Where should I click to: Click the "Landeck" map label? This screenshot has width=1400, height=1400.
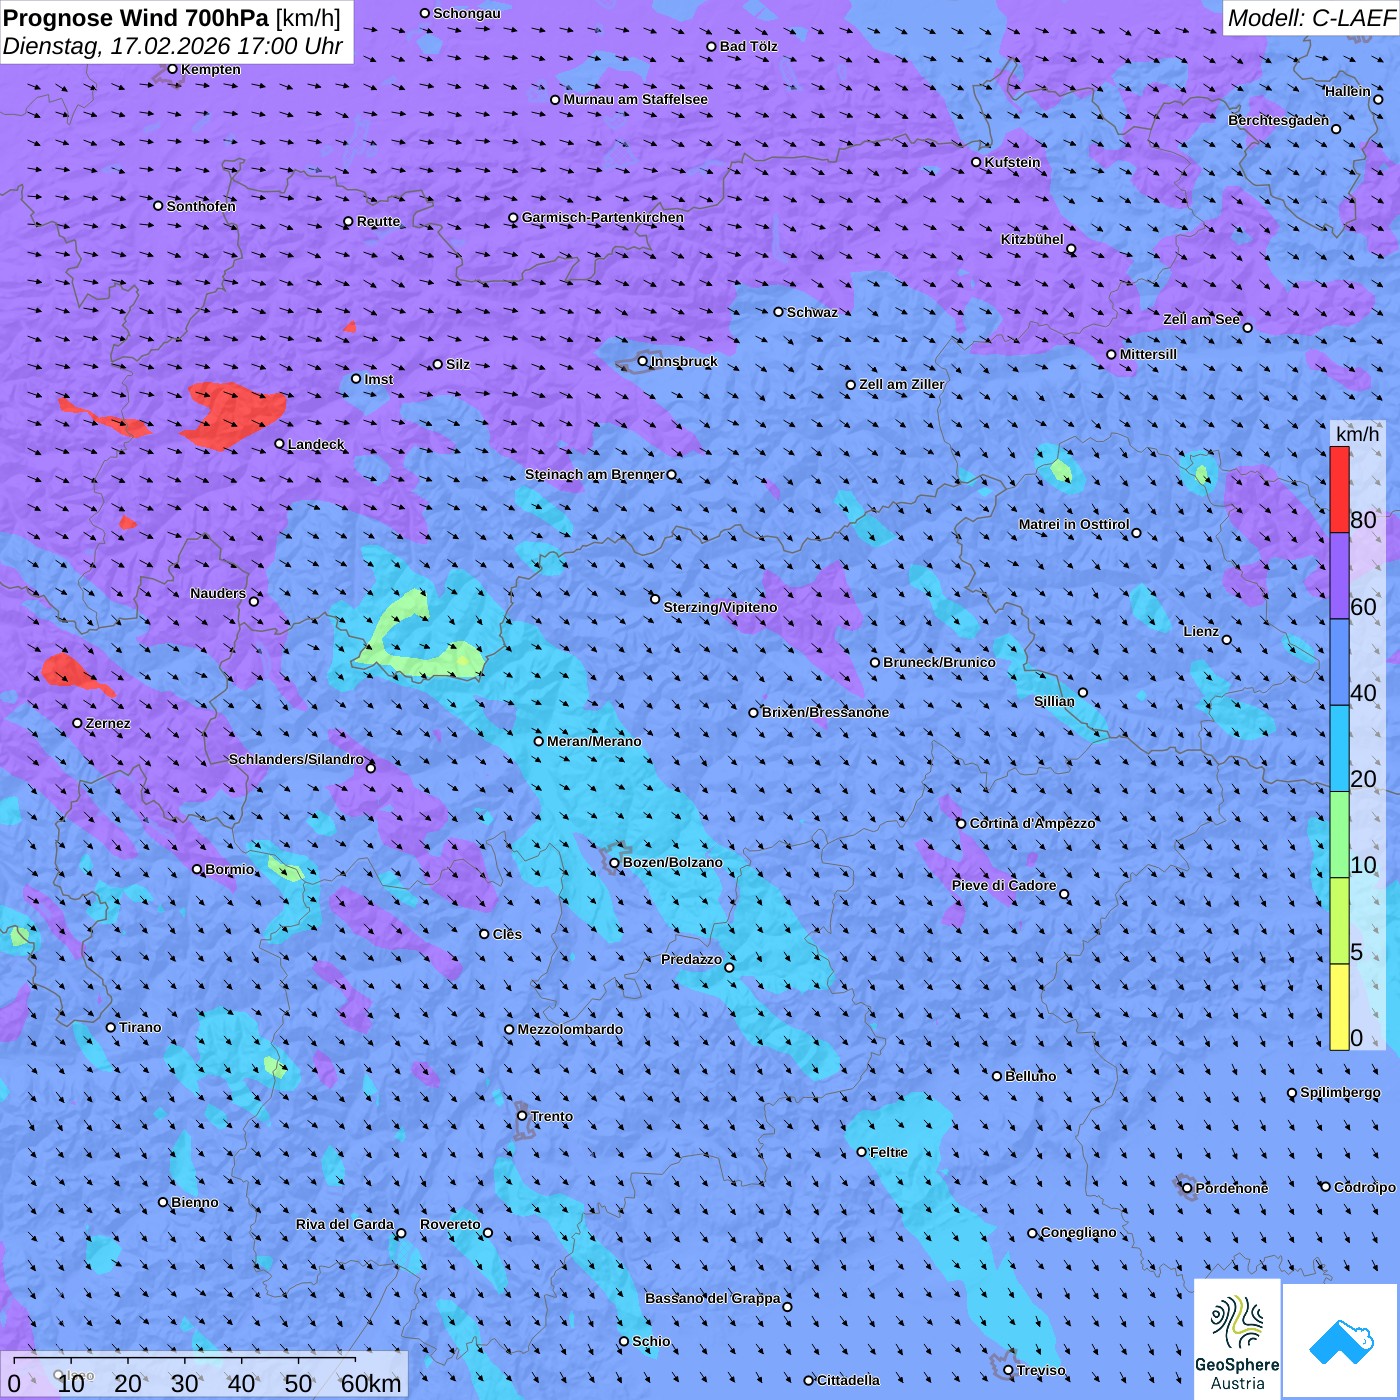coord(316,444)
